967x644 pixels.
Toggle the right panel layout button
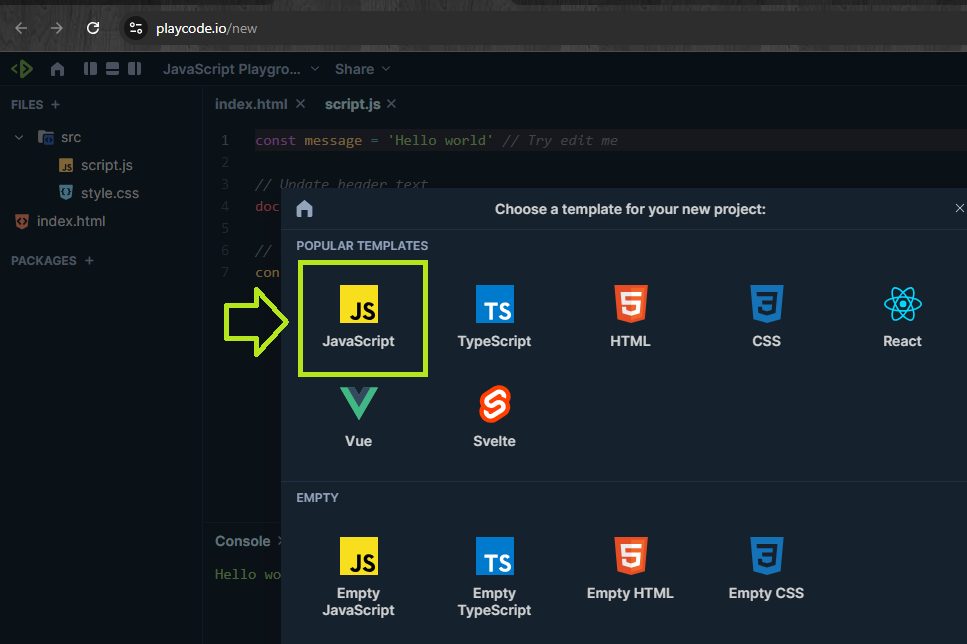pos(133,69)
